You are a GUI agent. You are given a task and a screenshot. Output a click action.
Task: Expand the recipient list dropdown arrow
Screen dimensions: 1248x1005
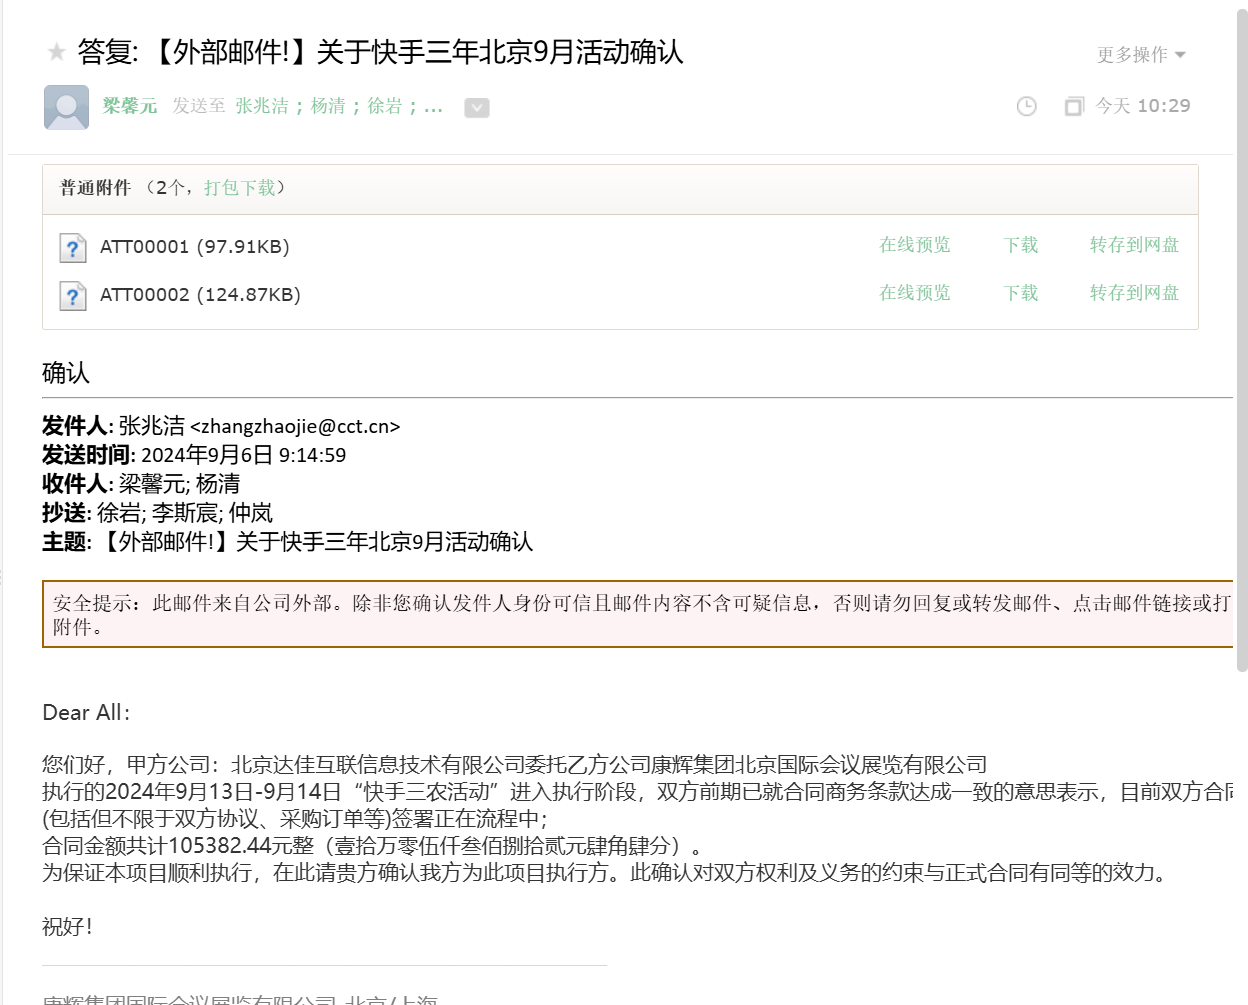click(x=477, y=107)
